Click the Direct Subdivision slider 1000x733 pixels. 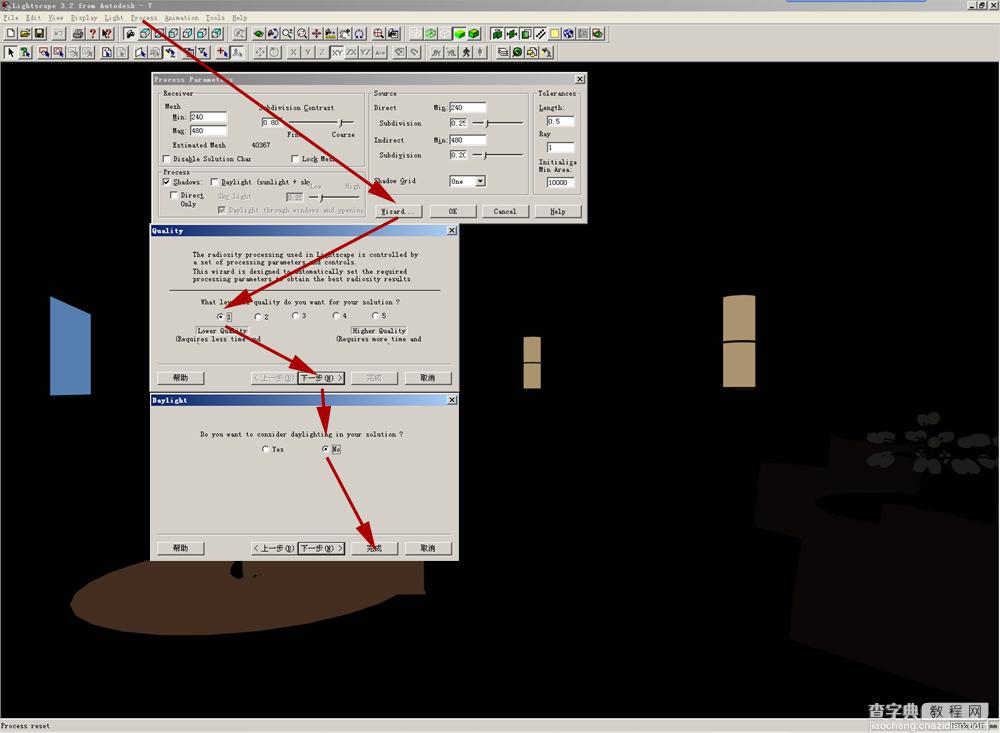point(498,122)
